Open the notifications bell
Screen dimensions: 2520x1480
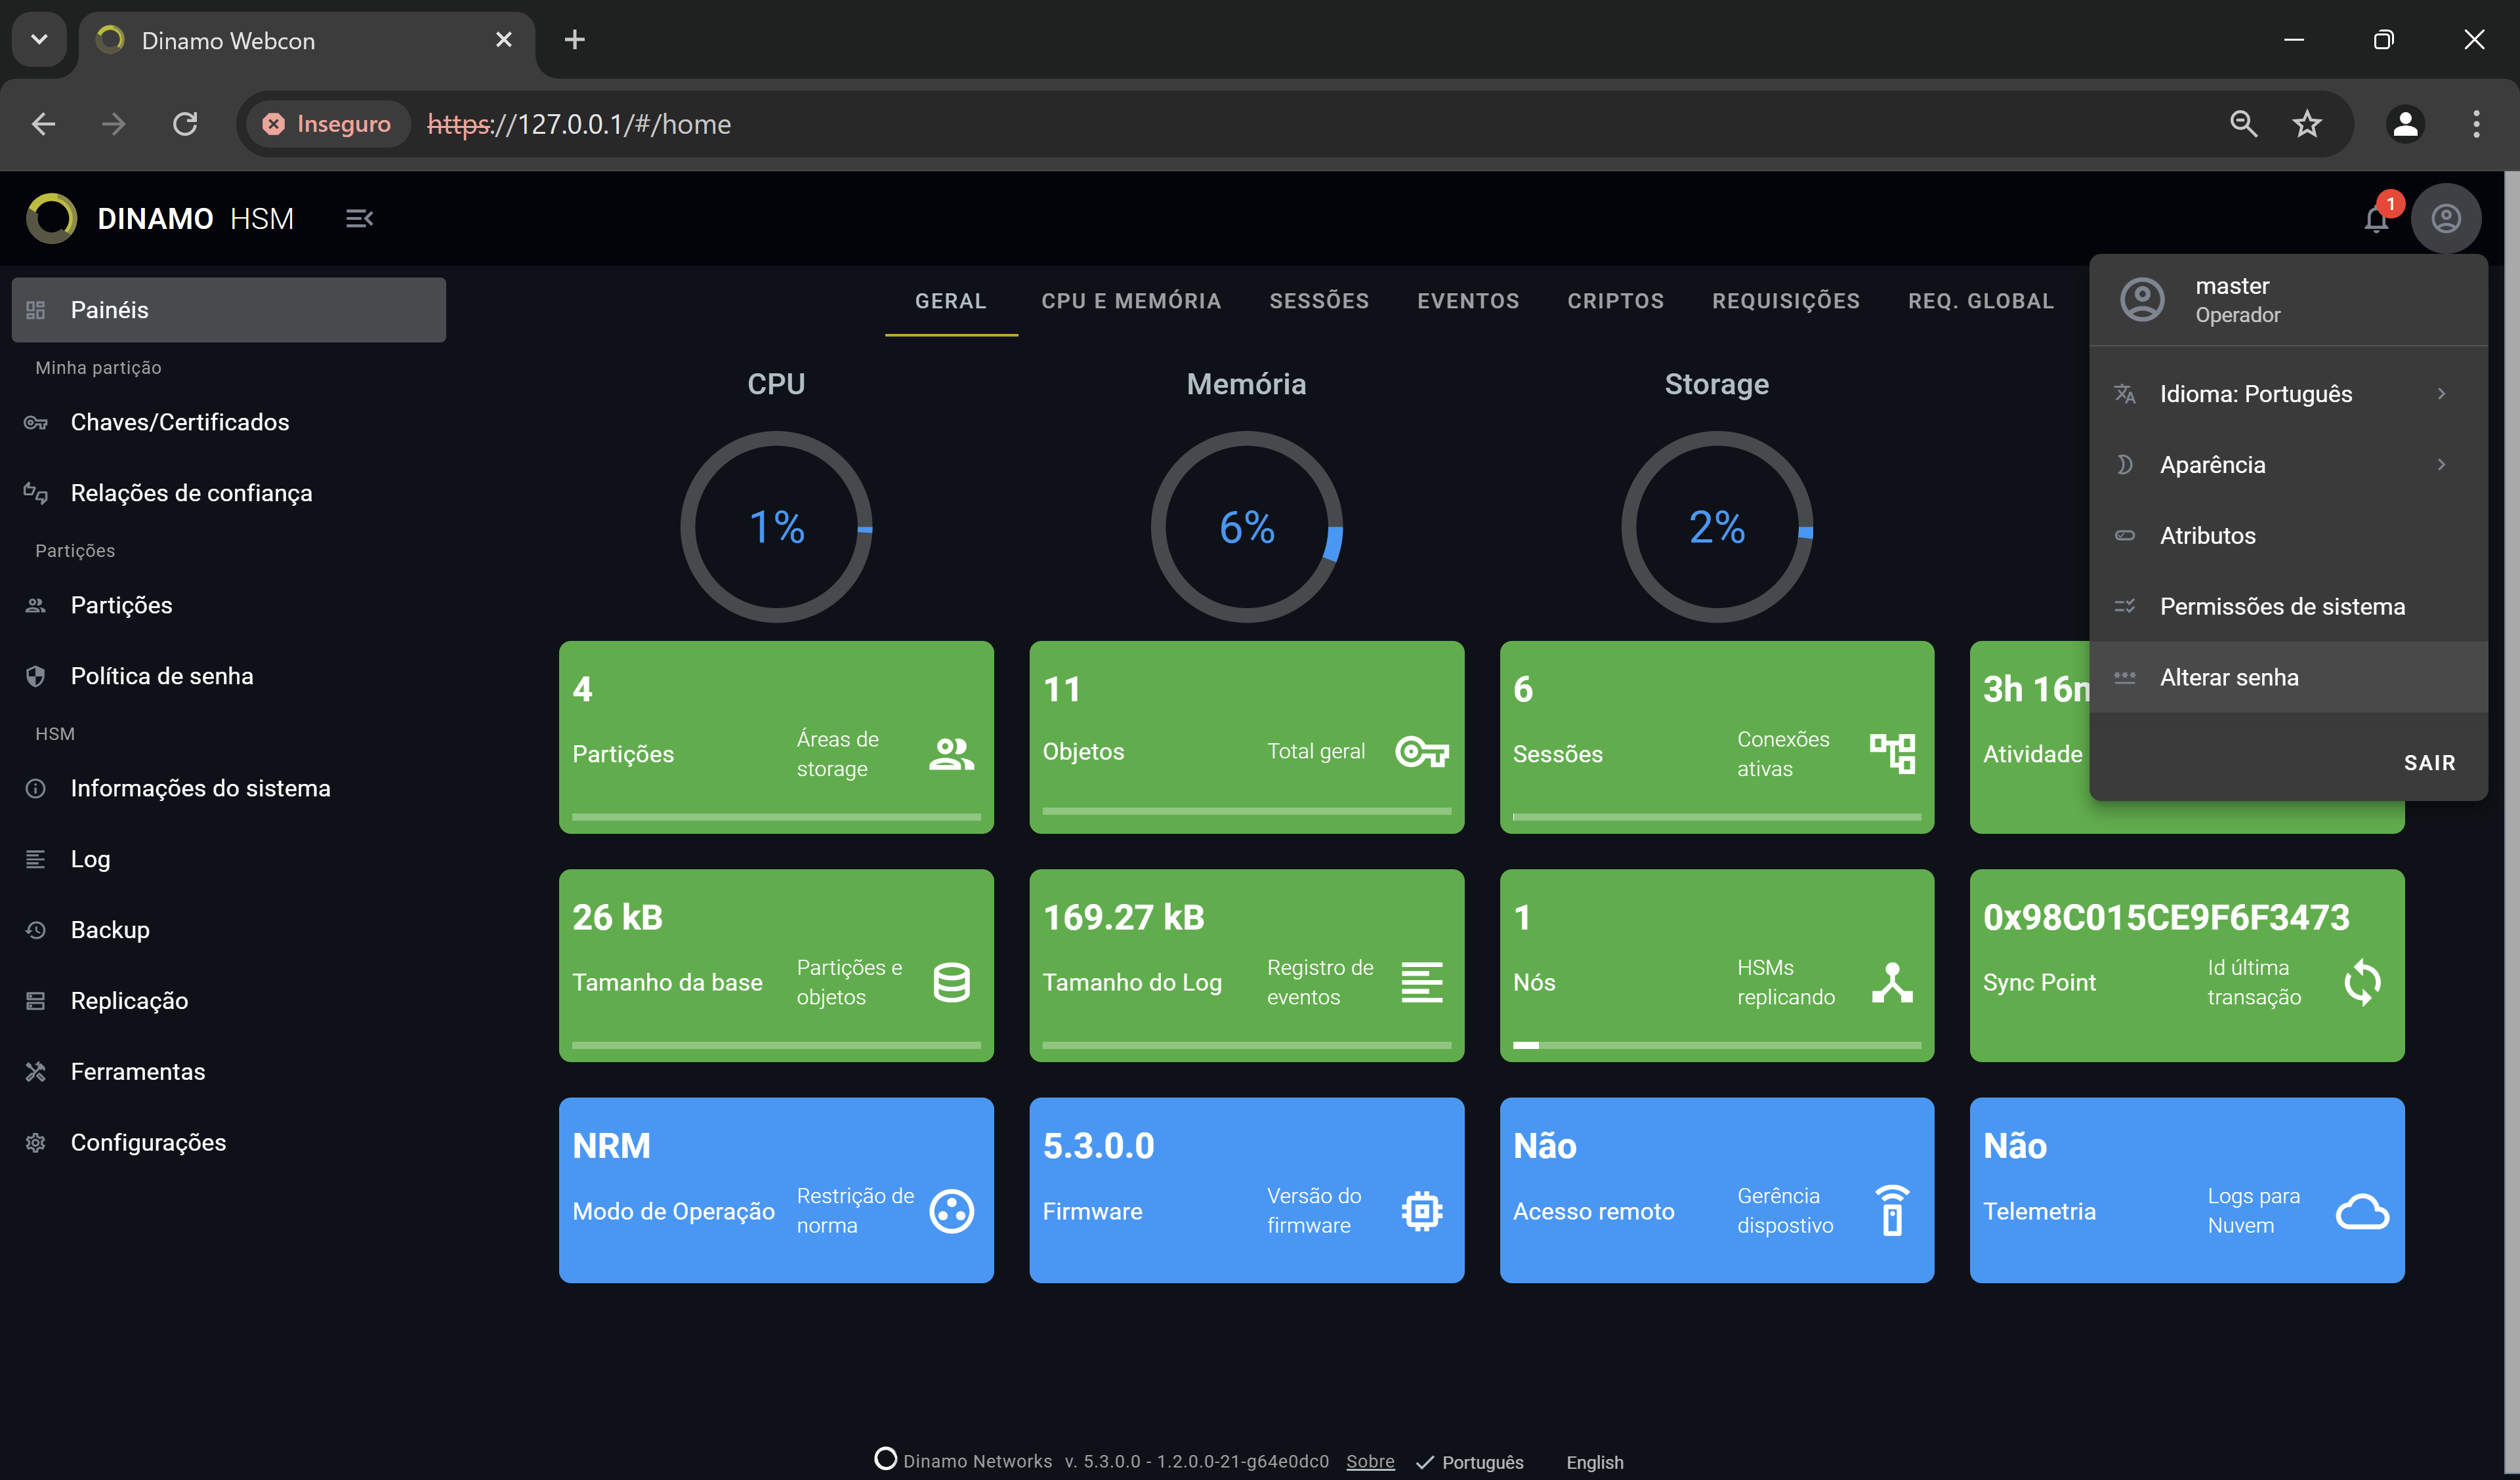pos(2376,219)
